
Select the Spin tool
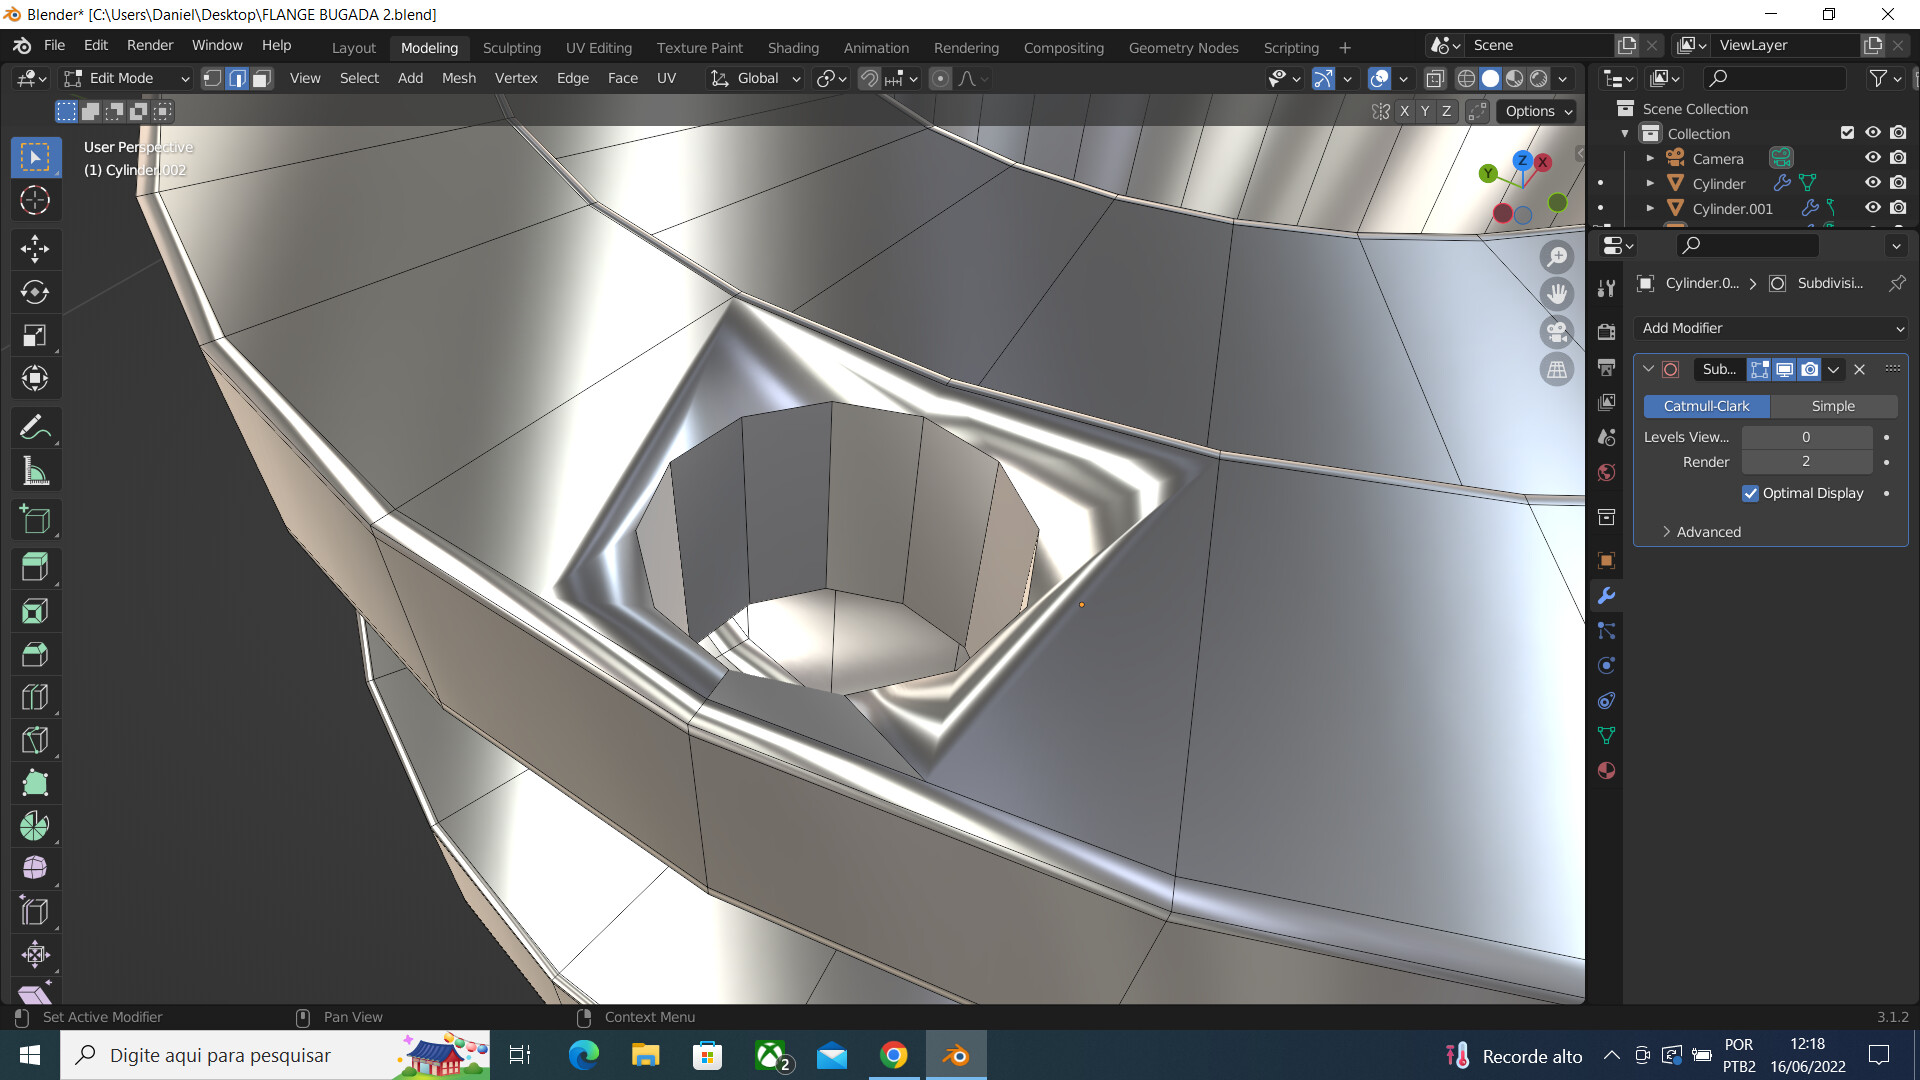(x=35, y=826)
